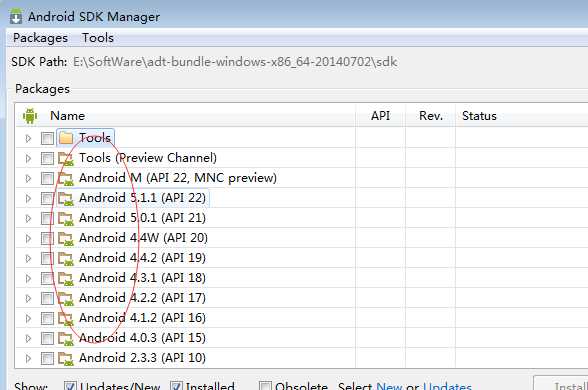
Task: Expand the Tools (Preview Channel) node
Action: click(x=28, y=158)
